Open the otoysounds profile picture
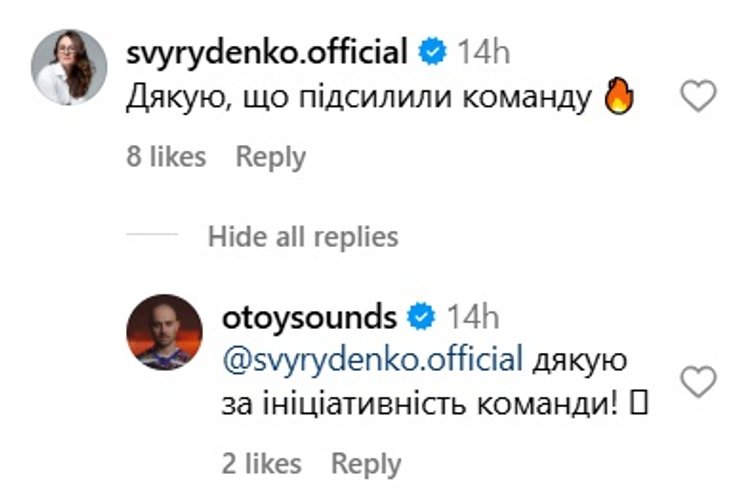The height and width of the screenshot is (498, 740). click(x=164, y=332)
